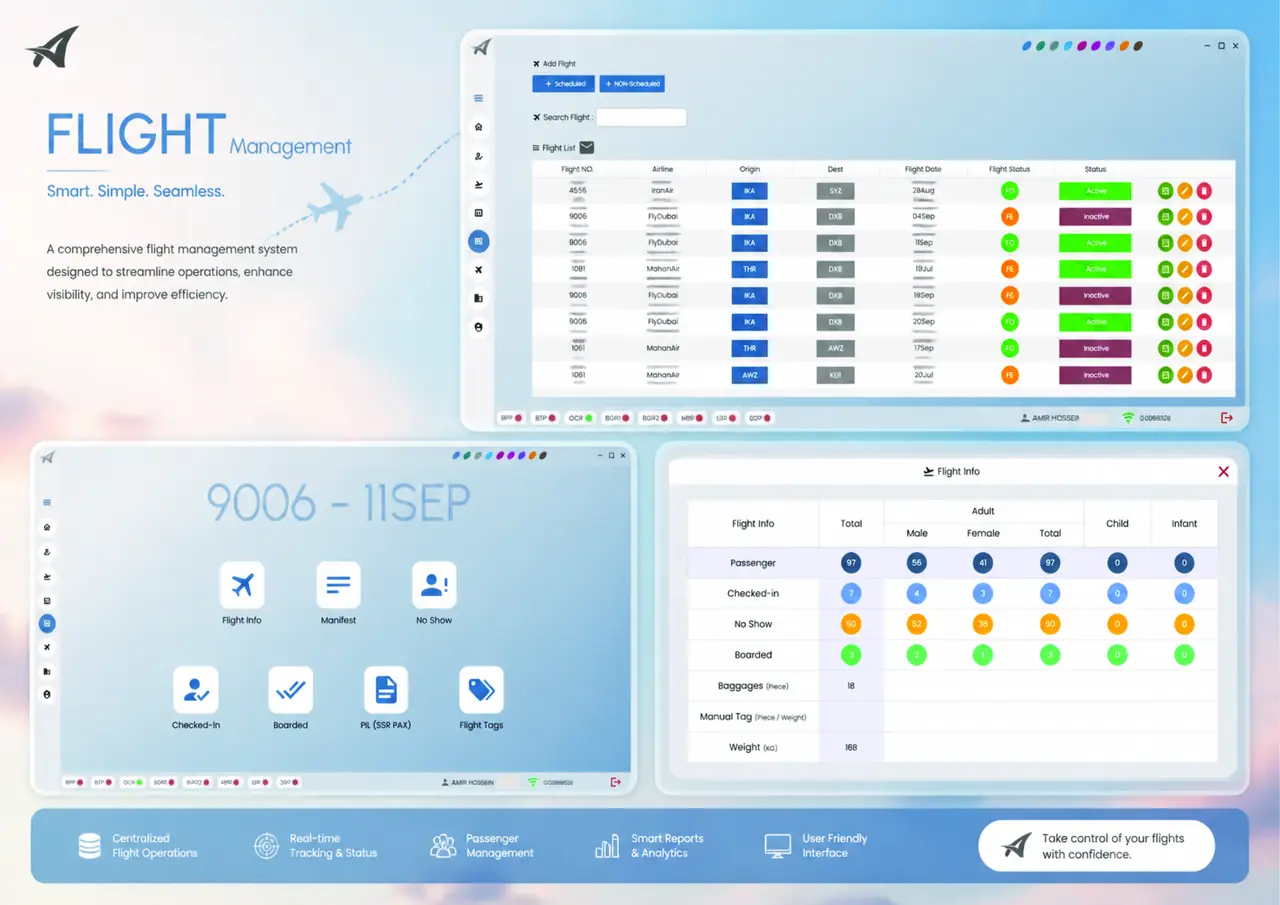The width and height of the screenshot is (1280, 905).
Task: Click the Passenger female count 41
Action: click(x=983, y=563)
